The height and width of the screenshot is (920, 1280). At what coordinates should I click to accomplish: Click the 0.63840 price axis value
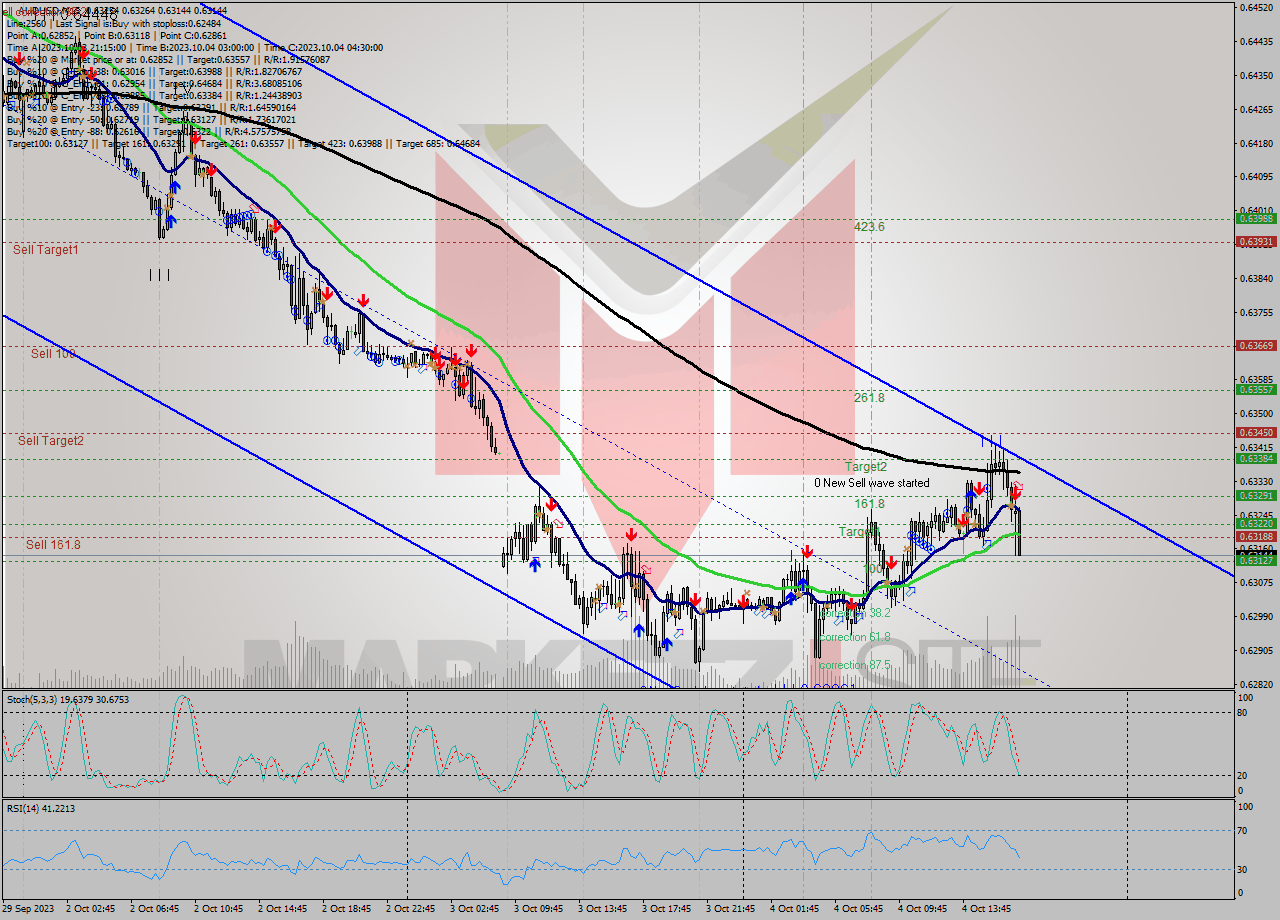point(1256,279)
